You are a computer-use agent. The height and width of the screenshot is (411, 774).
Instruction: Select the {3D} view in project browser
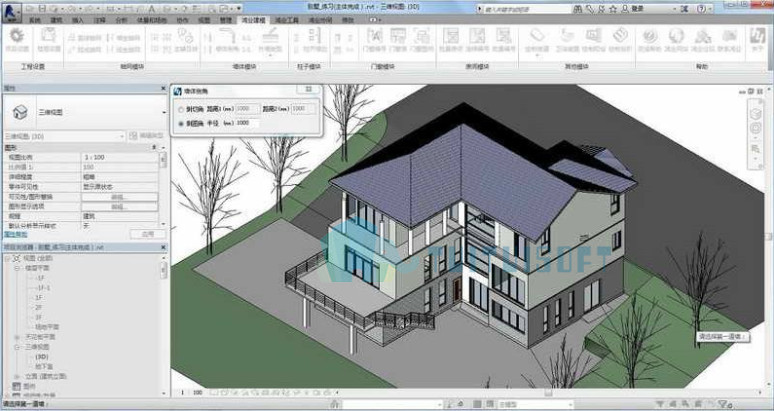[x=41, y=357]
